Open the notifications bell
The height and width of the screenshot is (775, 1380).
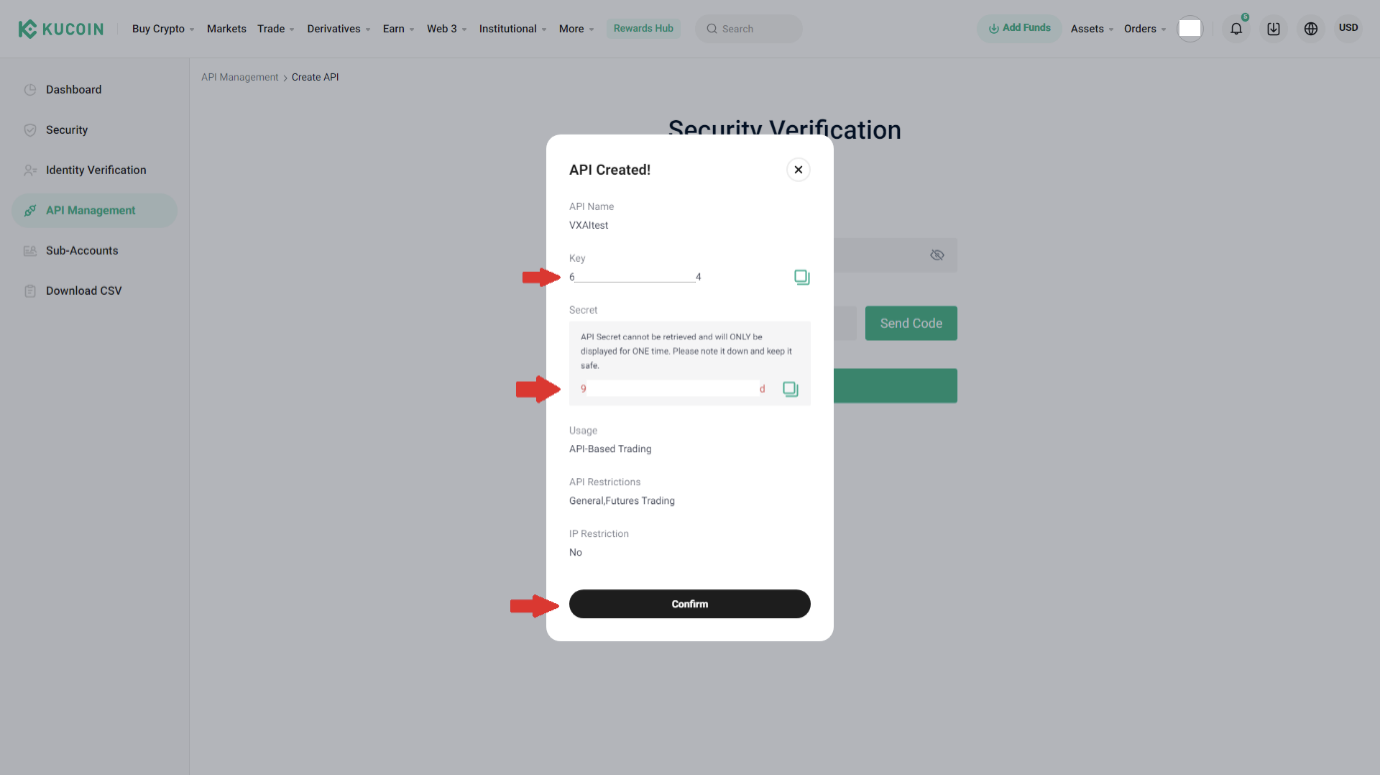1236,29
